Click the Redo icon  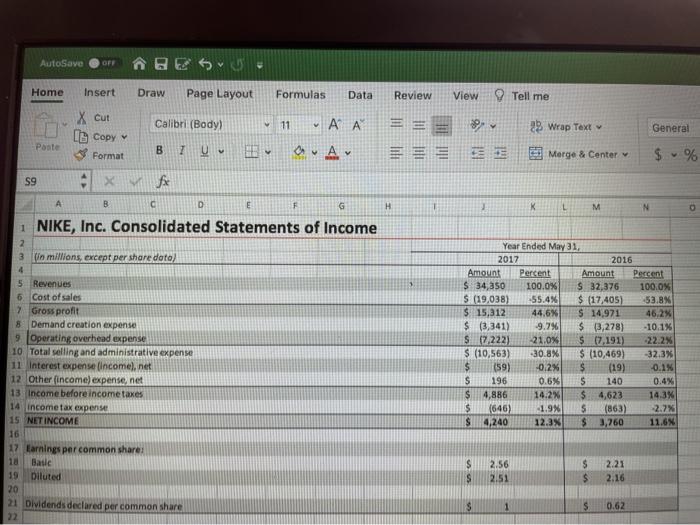pyautogui.click(x=238, y=65)
